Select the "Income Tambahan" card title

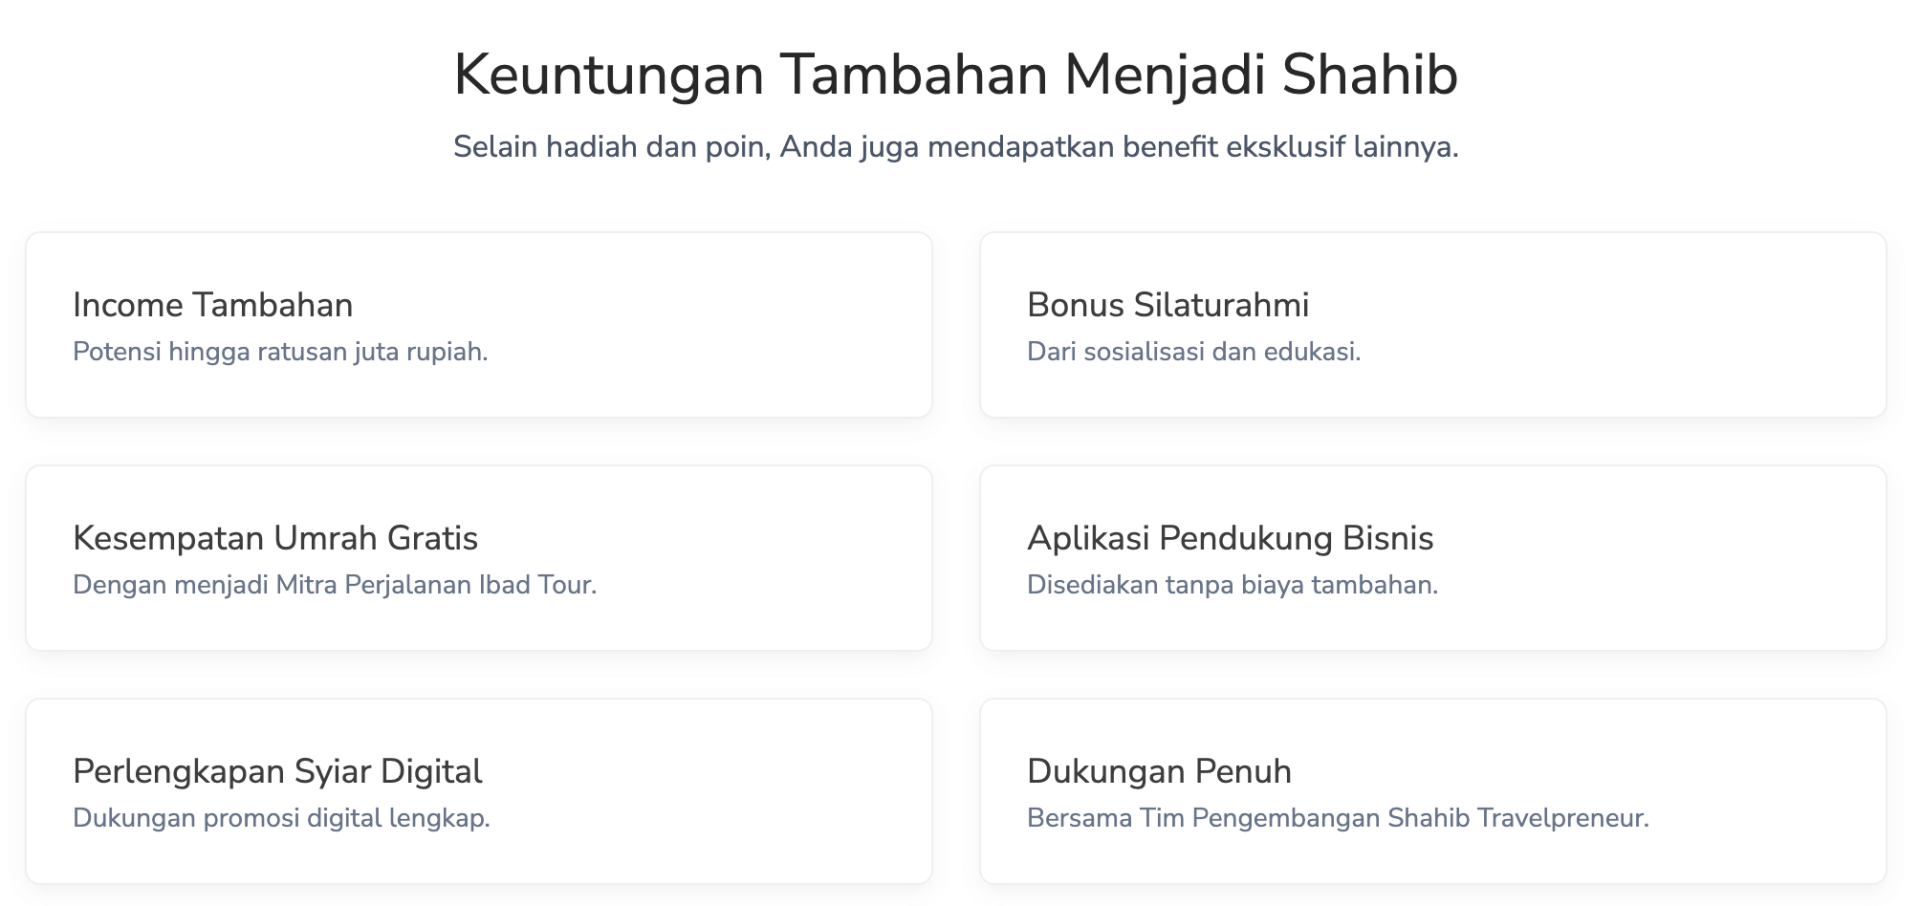(x=213, y=305)
